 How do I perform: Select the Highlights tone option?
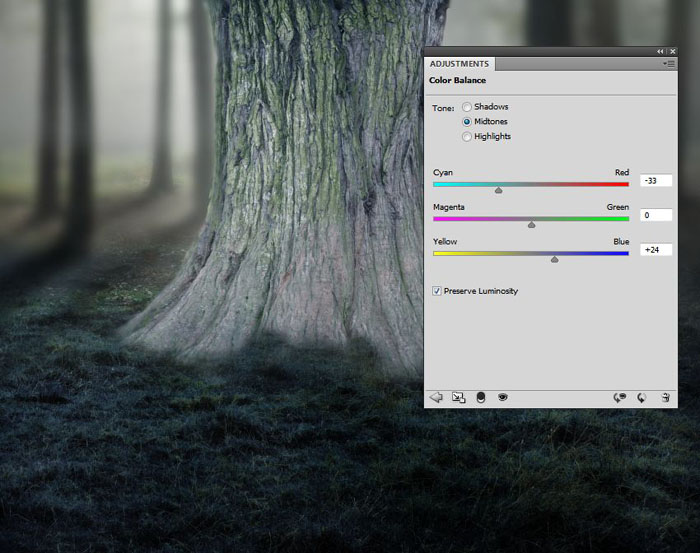[467, 136]
